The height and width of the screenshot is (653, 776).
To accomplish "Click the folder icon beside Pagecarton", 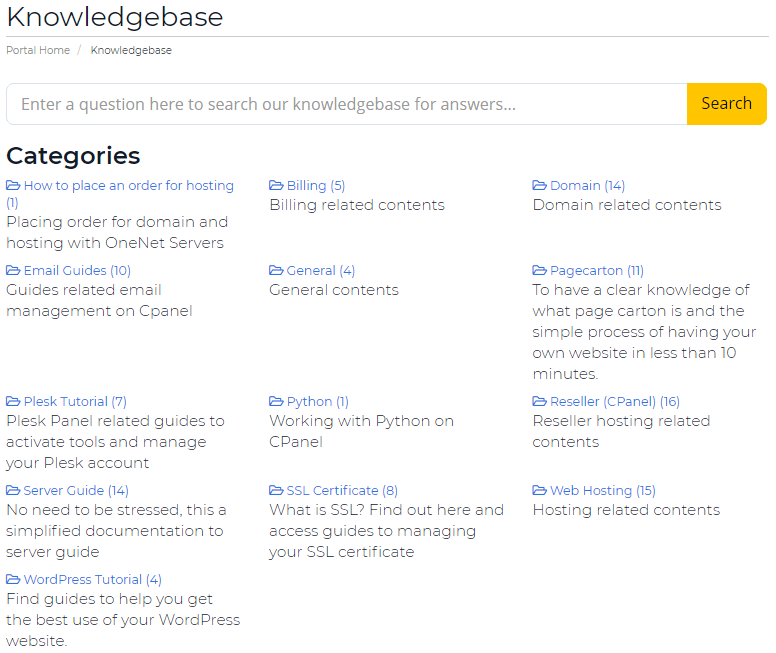I will (539, 270).
